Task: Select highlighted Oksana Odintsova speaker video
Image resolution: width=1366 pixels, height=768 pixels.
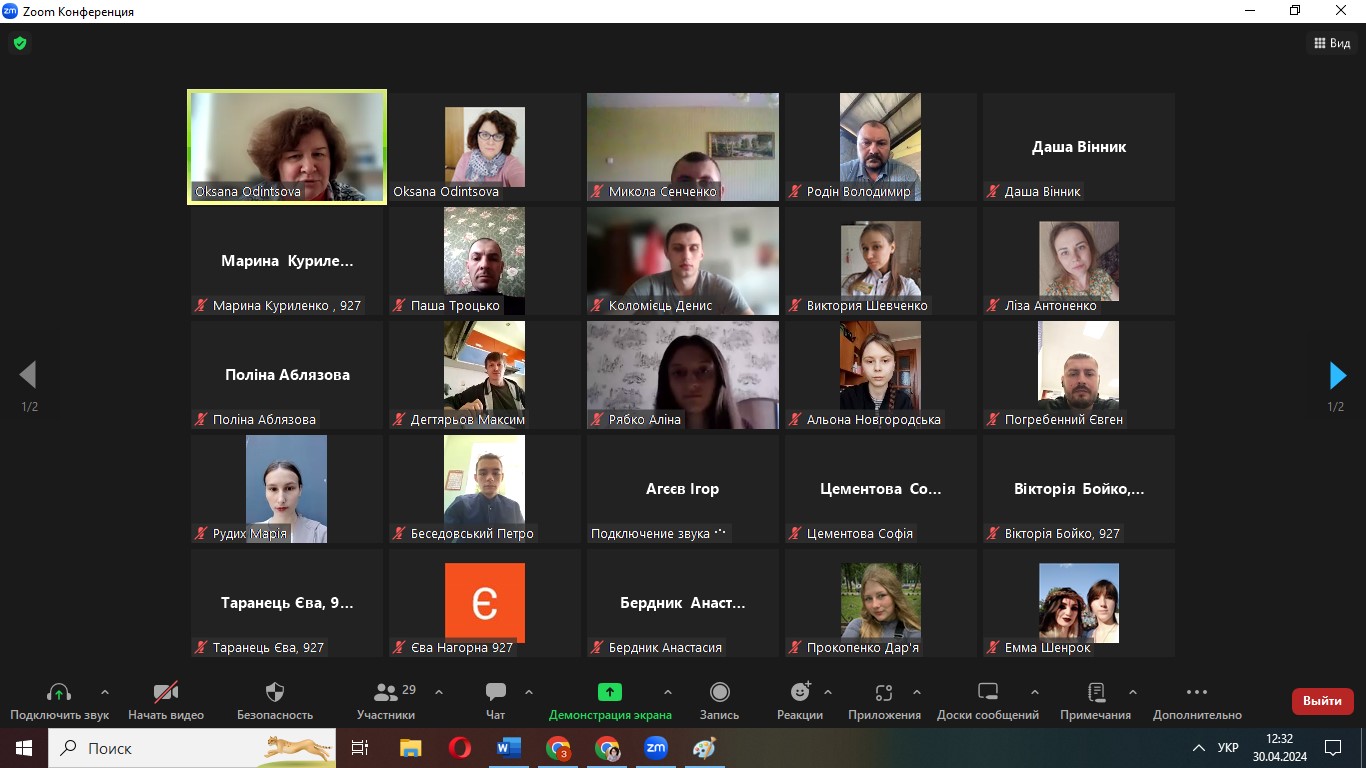Action: [x=287, y=147]
